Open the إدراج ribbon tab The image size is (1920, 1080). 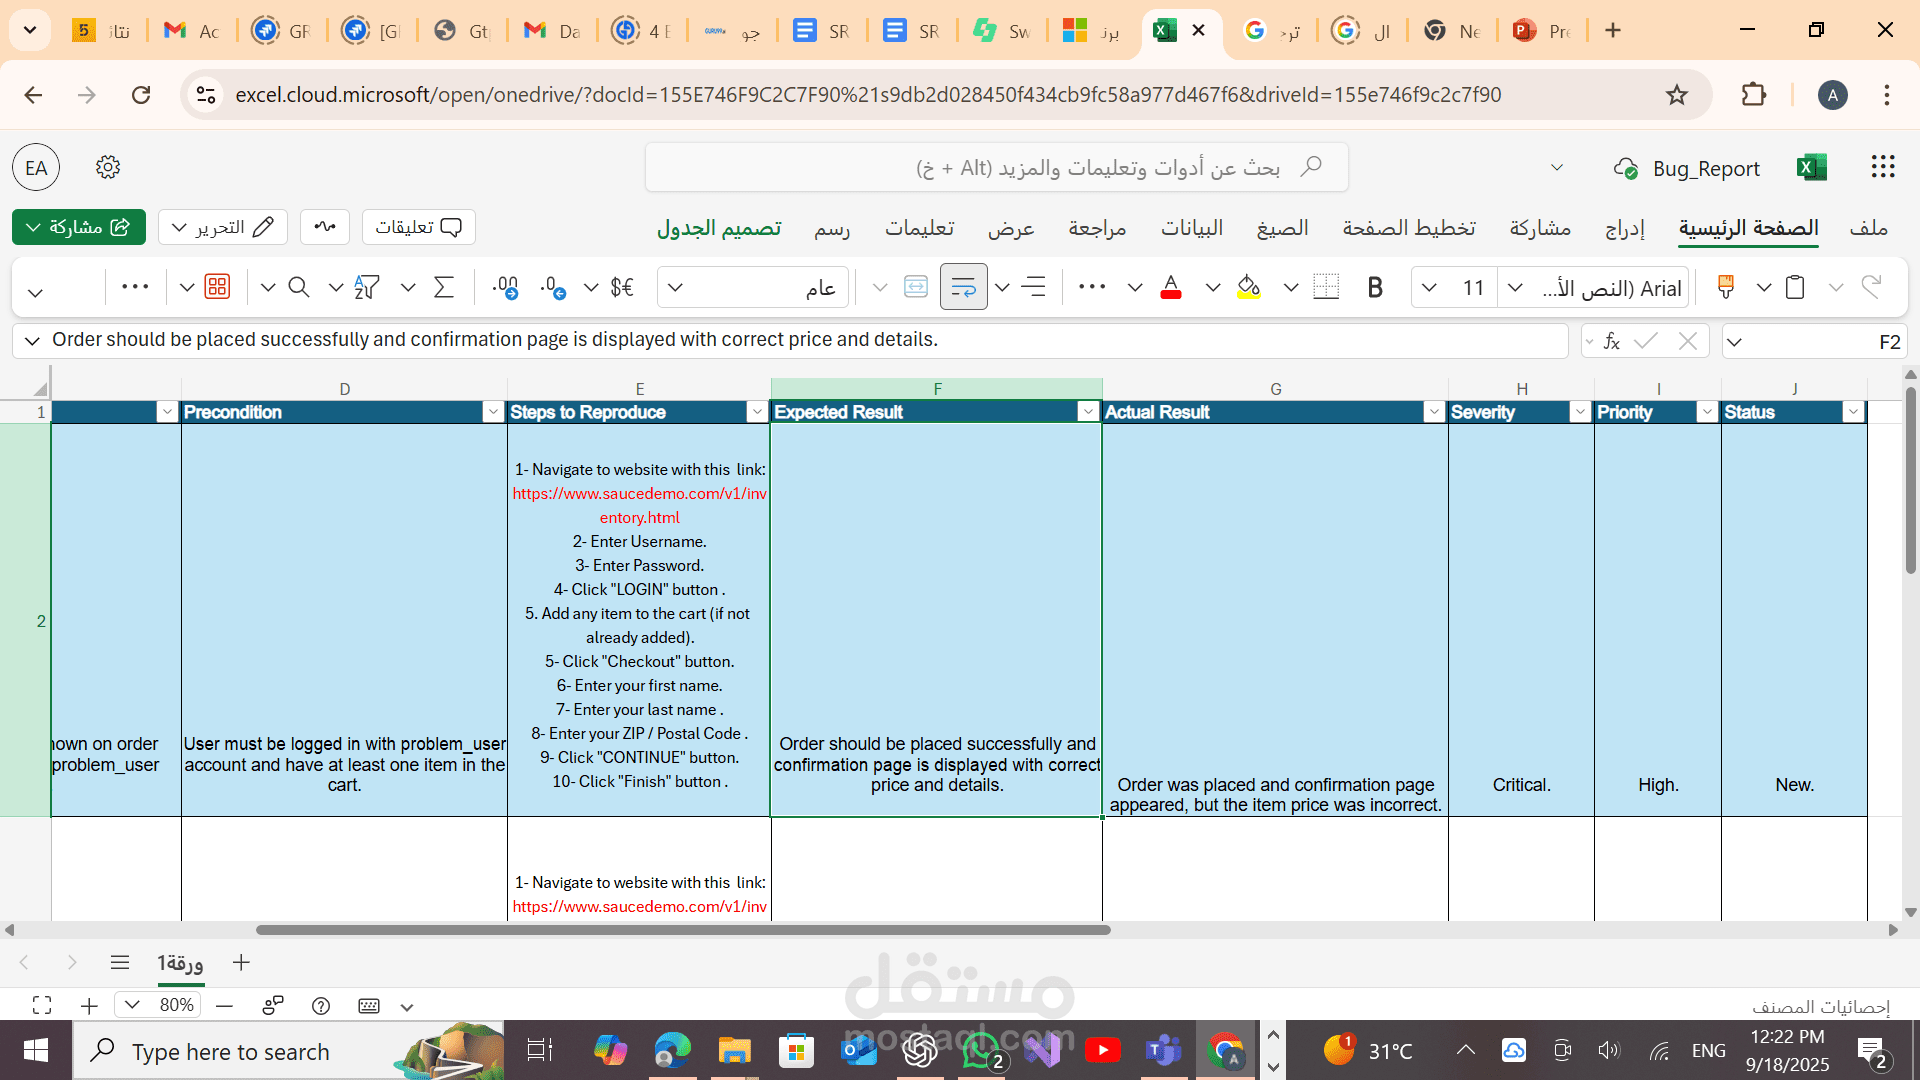point(1624,228)
